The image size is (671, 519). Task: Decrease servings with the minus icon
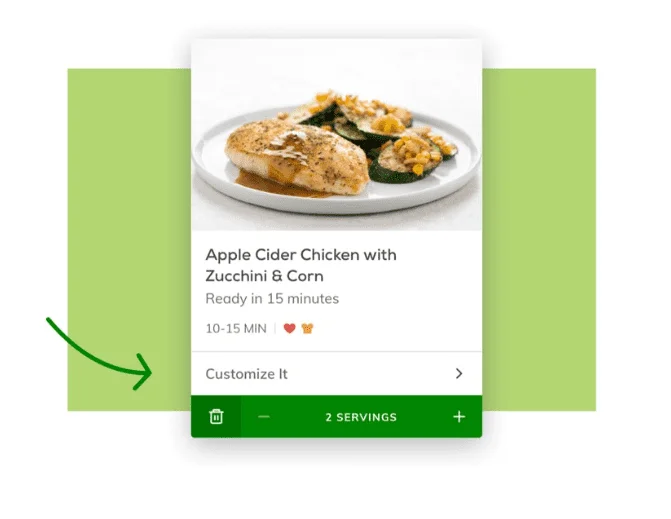point(264,416)
